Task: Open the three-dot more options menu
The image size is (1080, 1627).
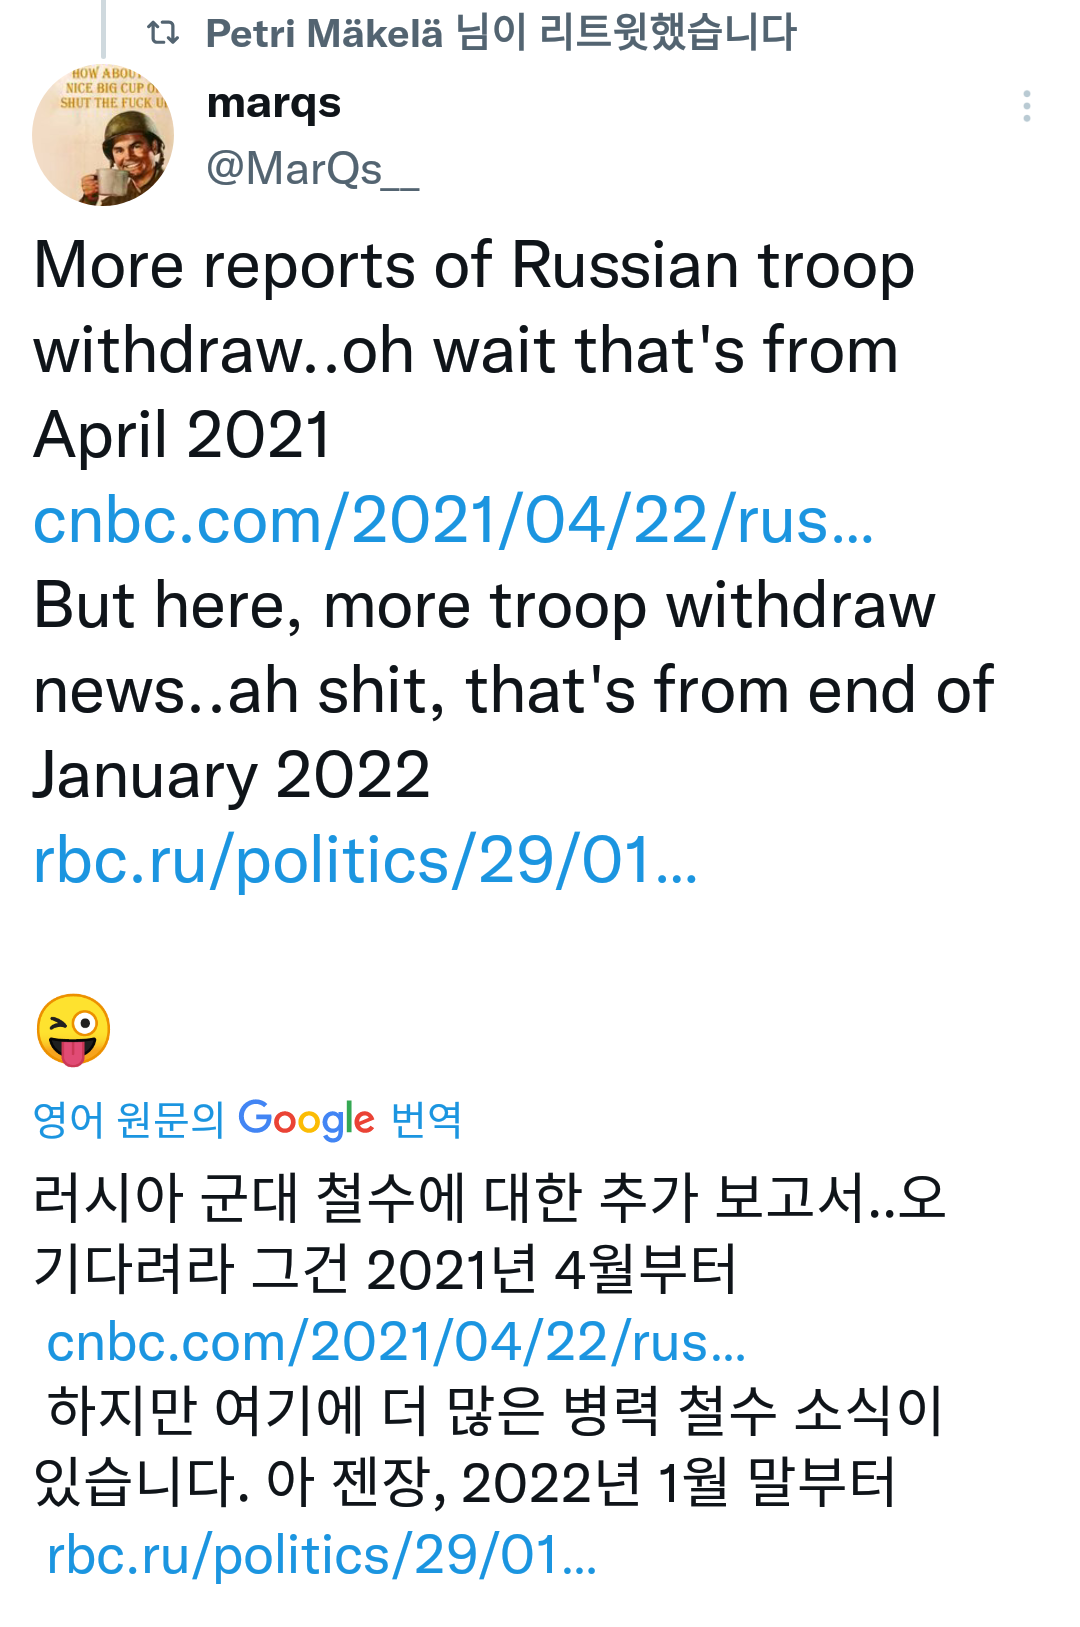Action: [1026, 106]
